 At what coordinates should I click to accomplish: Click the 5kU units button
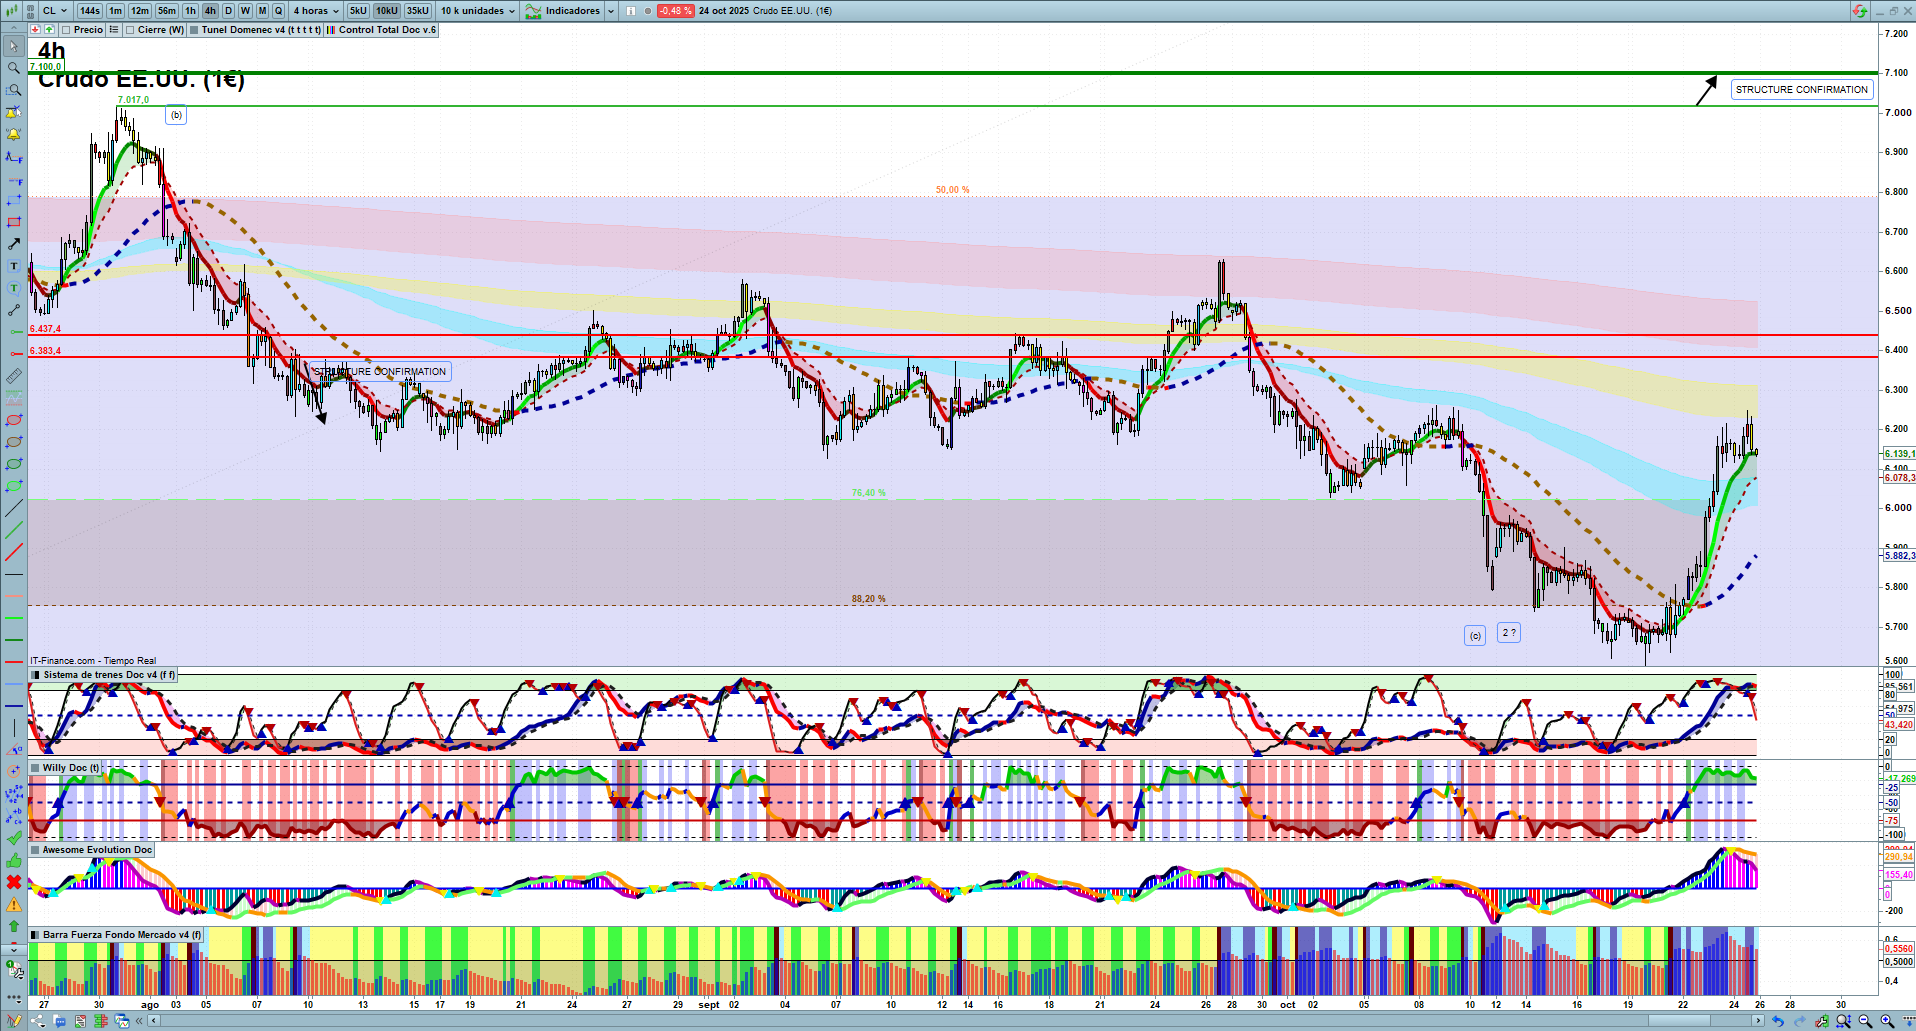click(358, 11)
